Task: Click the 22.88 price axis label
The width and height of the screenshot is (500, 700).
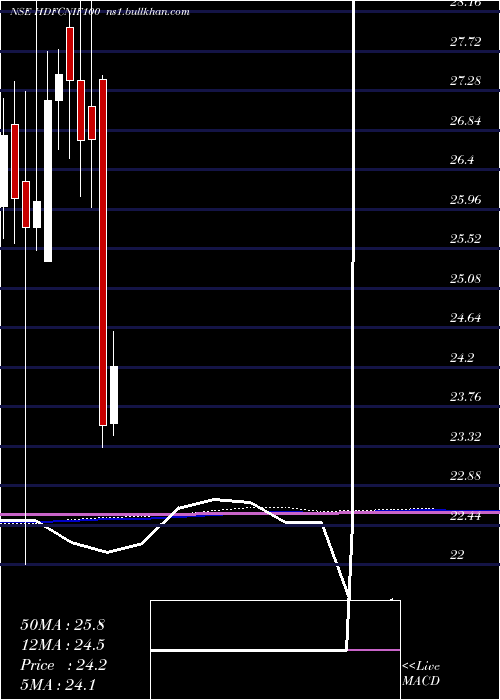Action: [466, 475]
